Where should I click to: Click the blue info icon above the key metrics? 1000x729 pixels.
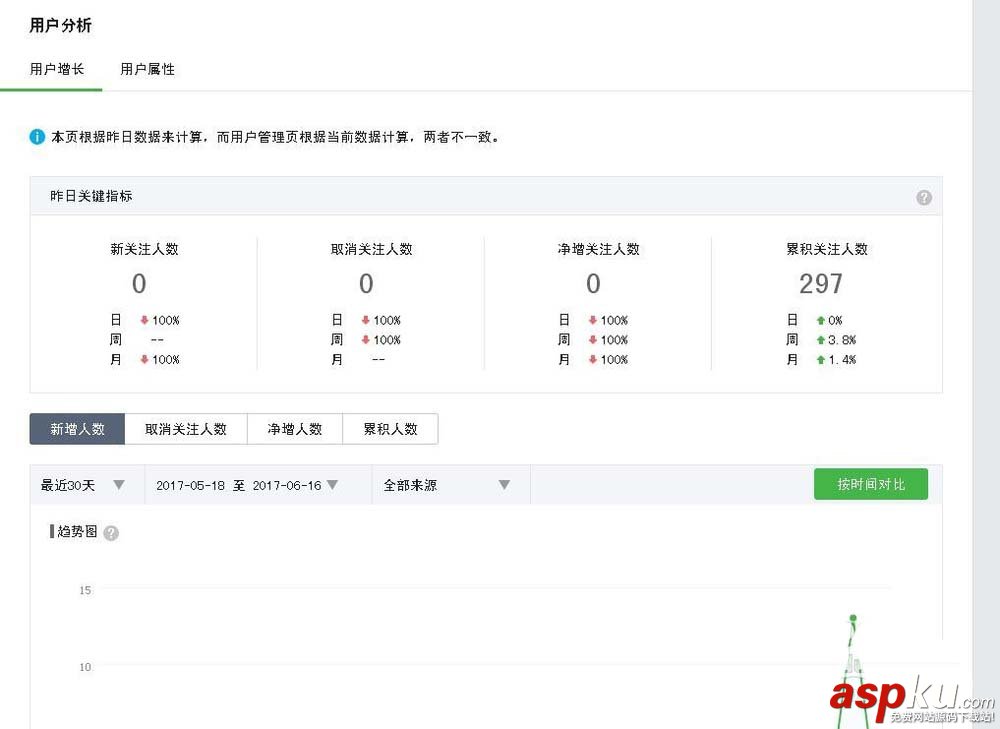click(37, 136)
